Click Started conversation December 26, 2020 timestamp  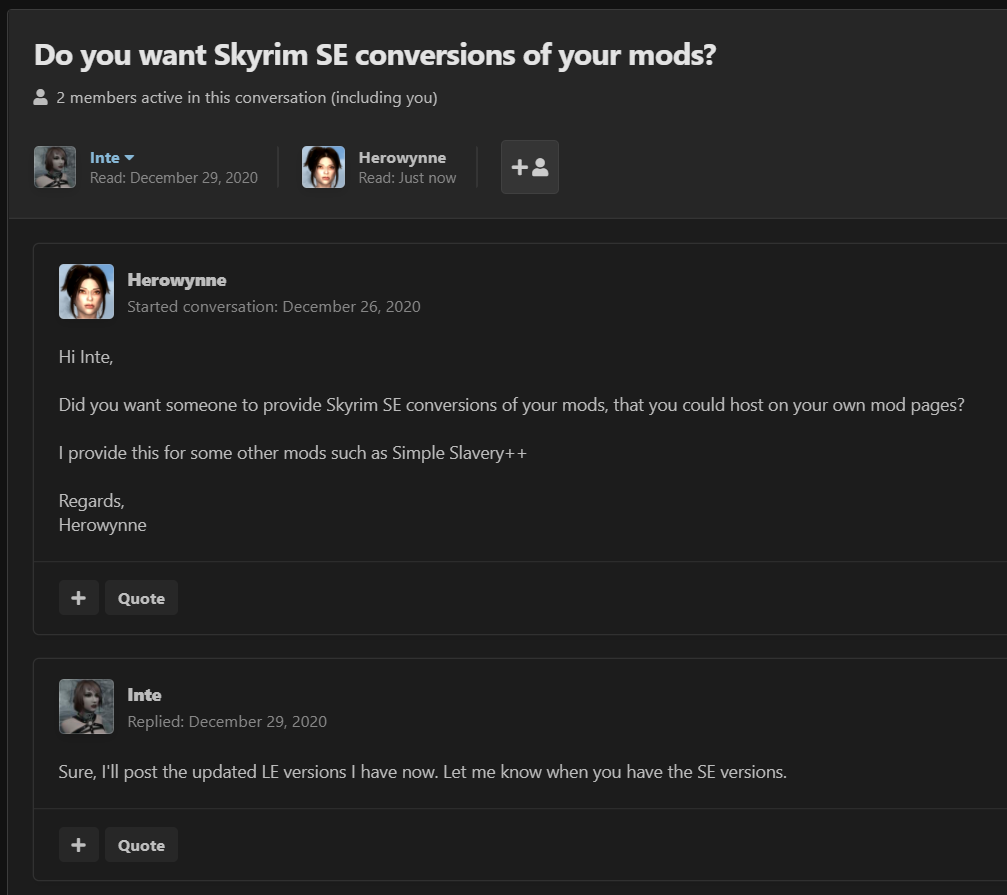(x=274, y=306)
